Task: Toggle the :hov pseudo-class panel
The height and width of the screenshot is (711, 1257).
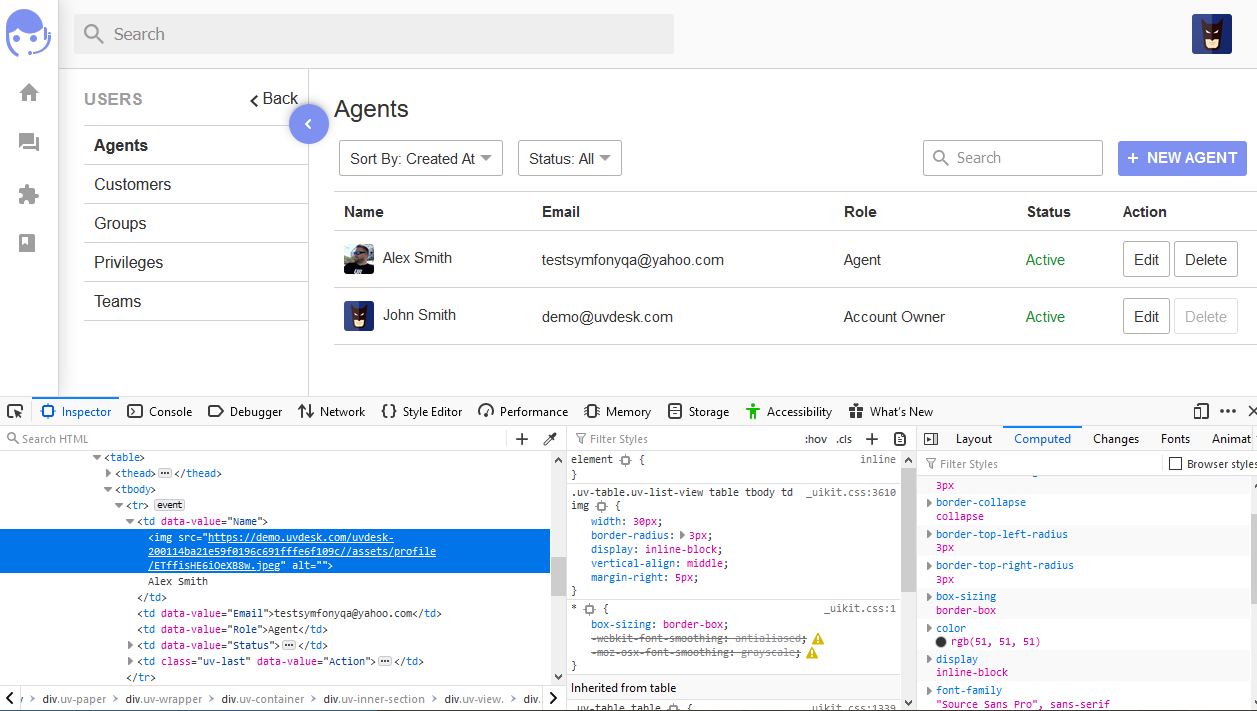Action: pos(816,439)
